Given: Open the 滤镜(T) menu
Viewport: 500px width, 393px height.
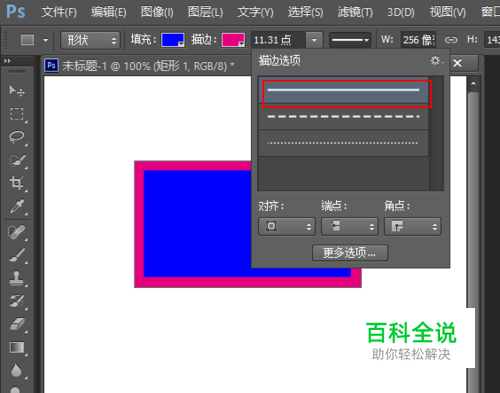Looking at the screenshot, I should [355, 12].
